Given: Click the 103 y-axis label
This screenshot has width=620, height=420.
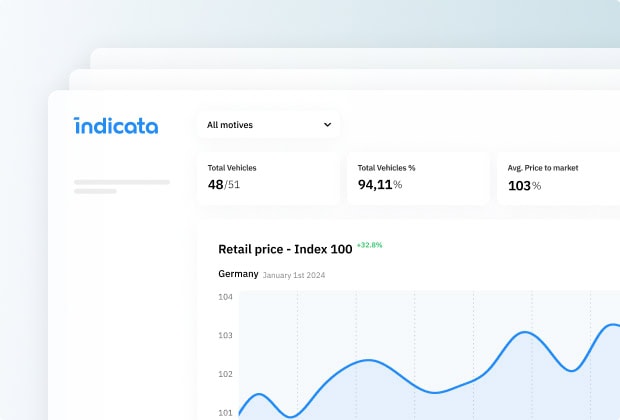Looking at the screenshot, I should pyautogui.click(x=225, y=336).
